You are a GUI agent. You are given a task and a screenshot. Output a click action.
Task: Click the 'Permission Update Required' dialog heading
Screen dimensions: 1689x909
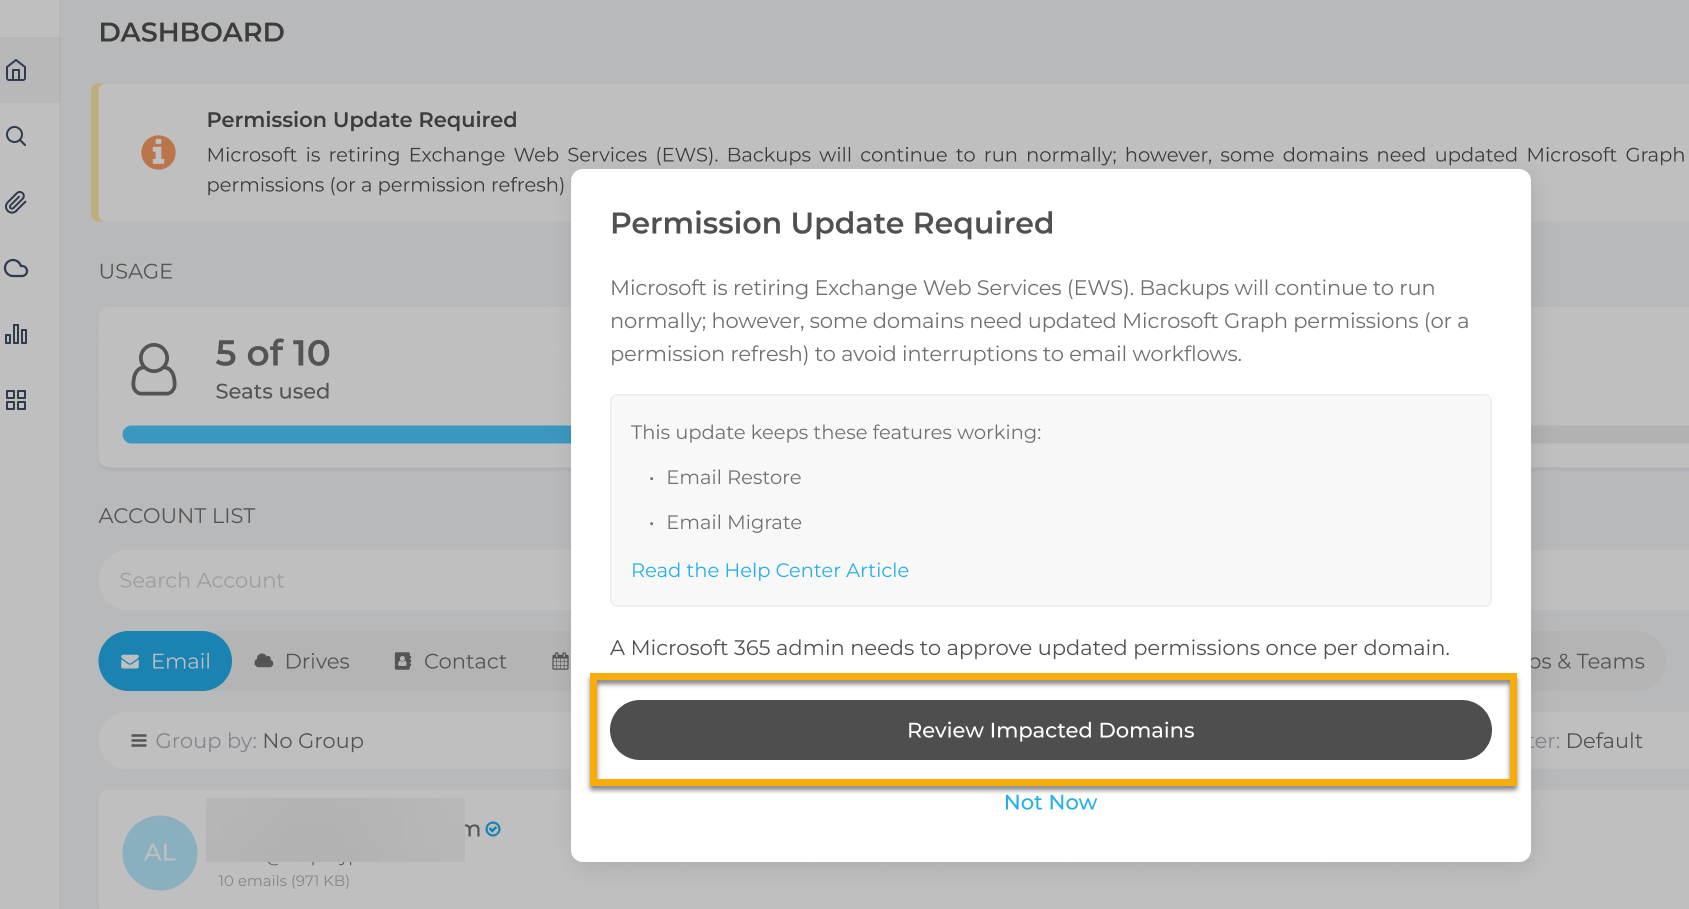click(x=832, y=223)
